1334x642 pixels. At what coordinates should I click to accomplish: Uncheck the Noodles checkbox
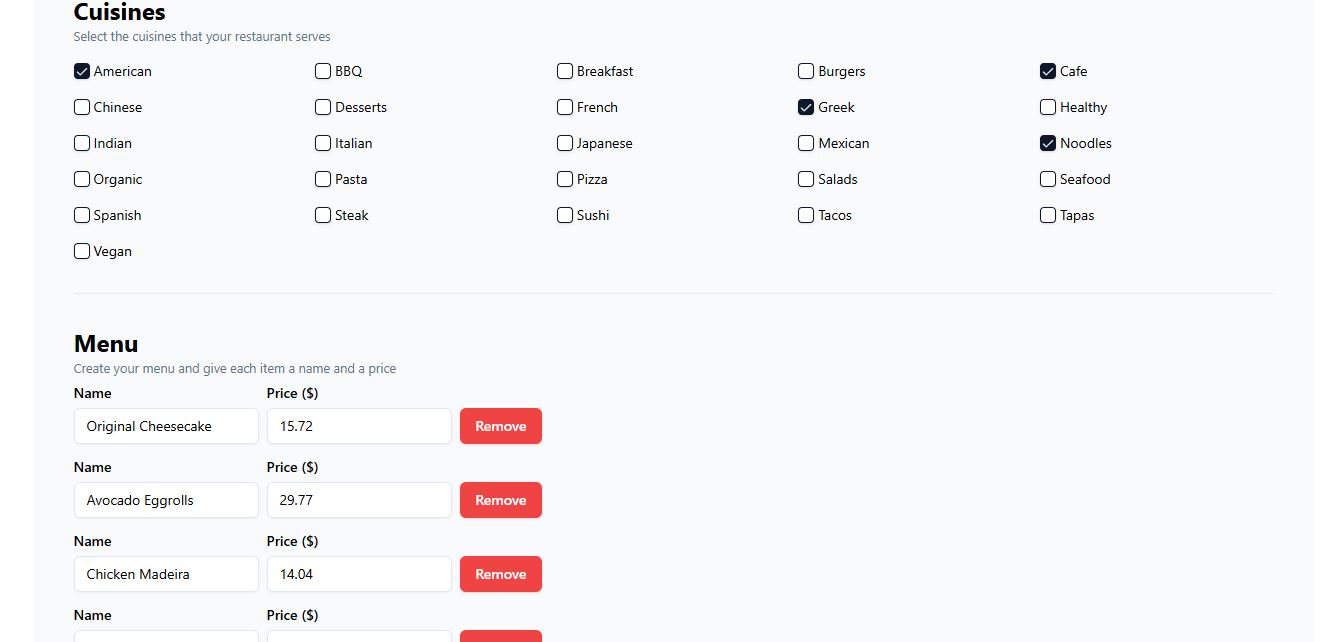click(x=1048, y=143)
